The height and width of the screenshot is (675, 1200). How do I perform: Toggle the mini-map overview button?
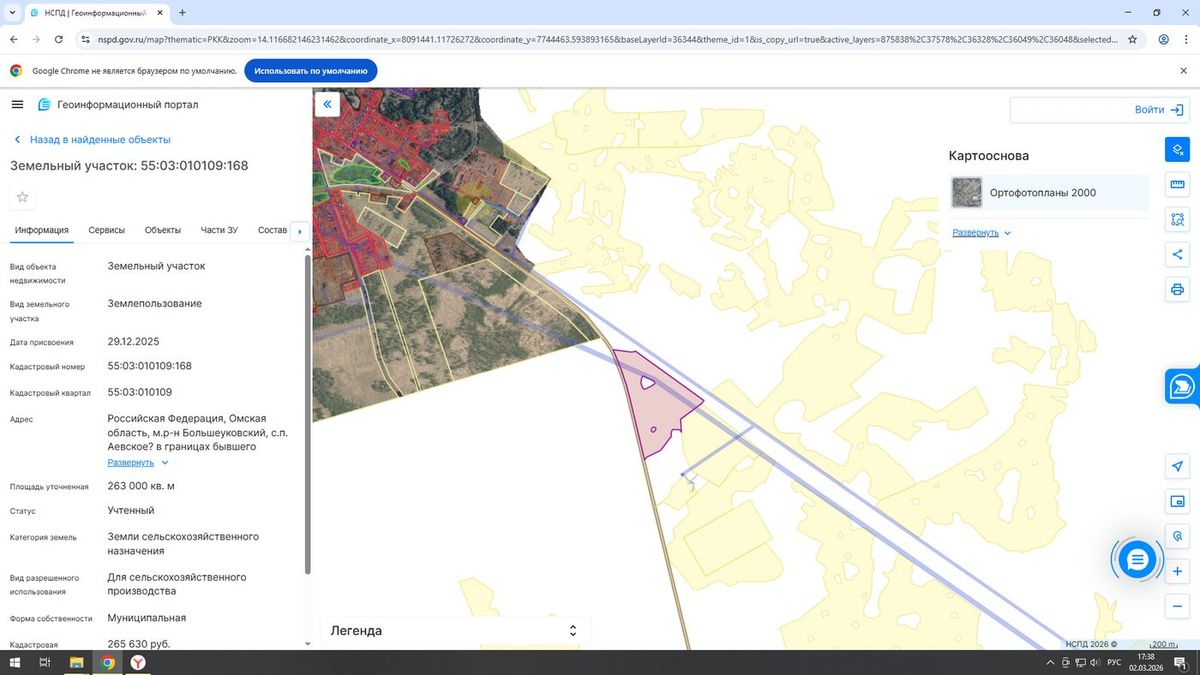pyautogui.click(x=1177, y=502)
